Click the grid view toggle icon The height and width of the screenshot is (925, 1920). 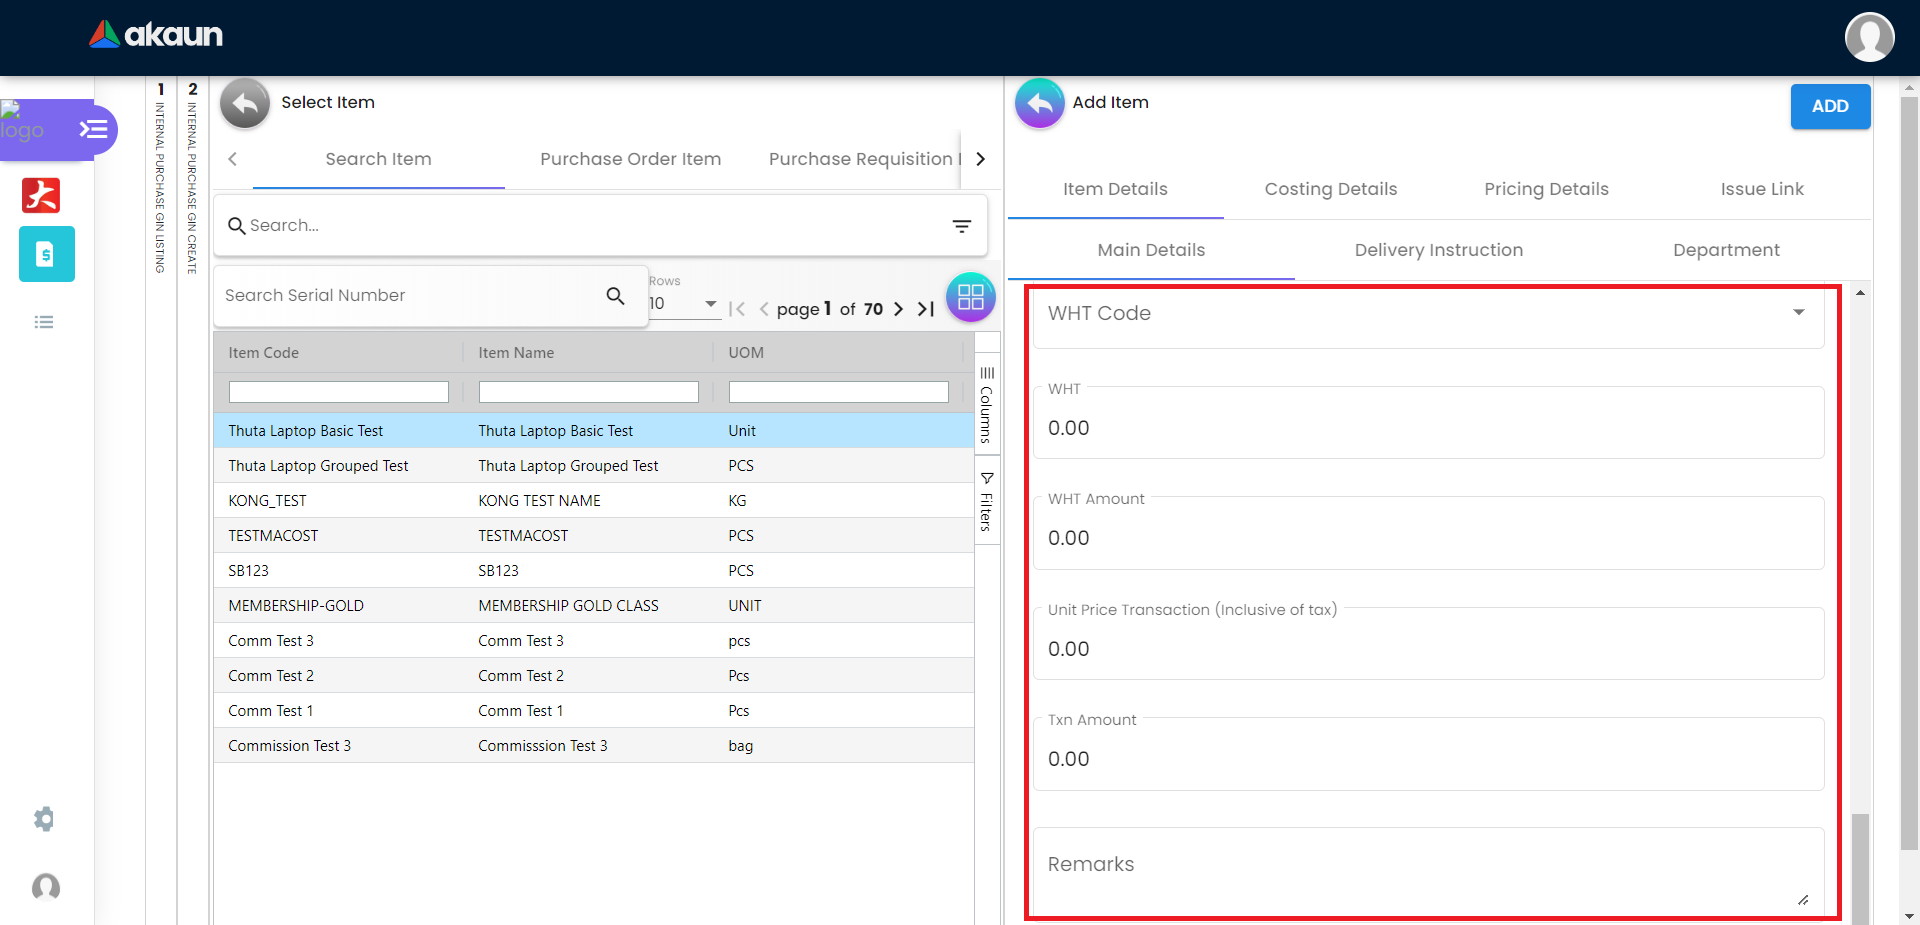point(970,297)
